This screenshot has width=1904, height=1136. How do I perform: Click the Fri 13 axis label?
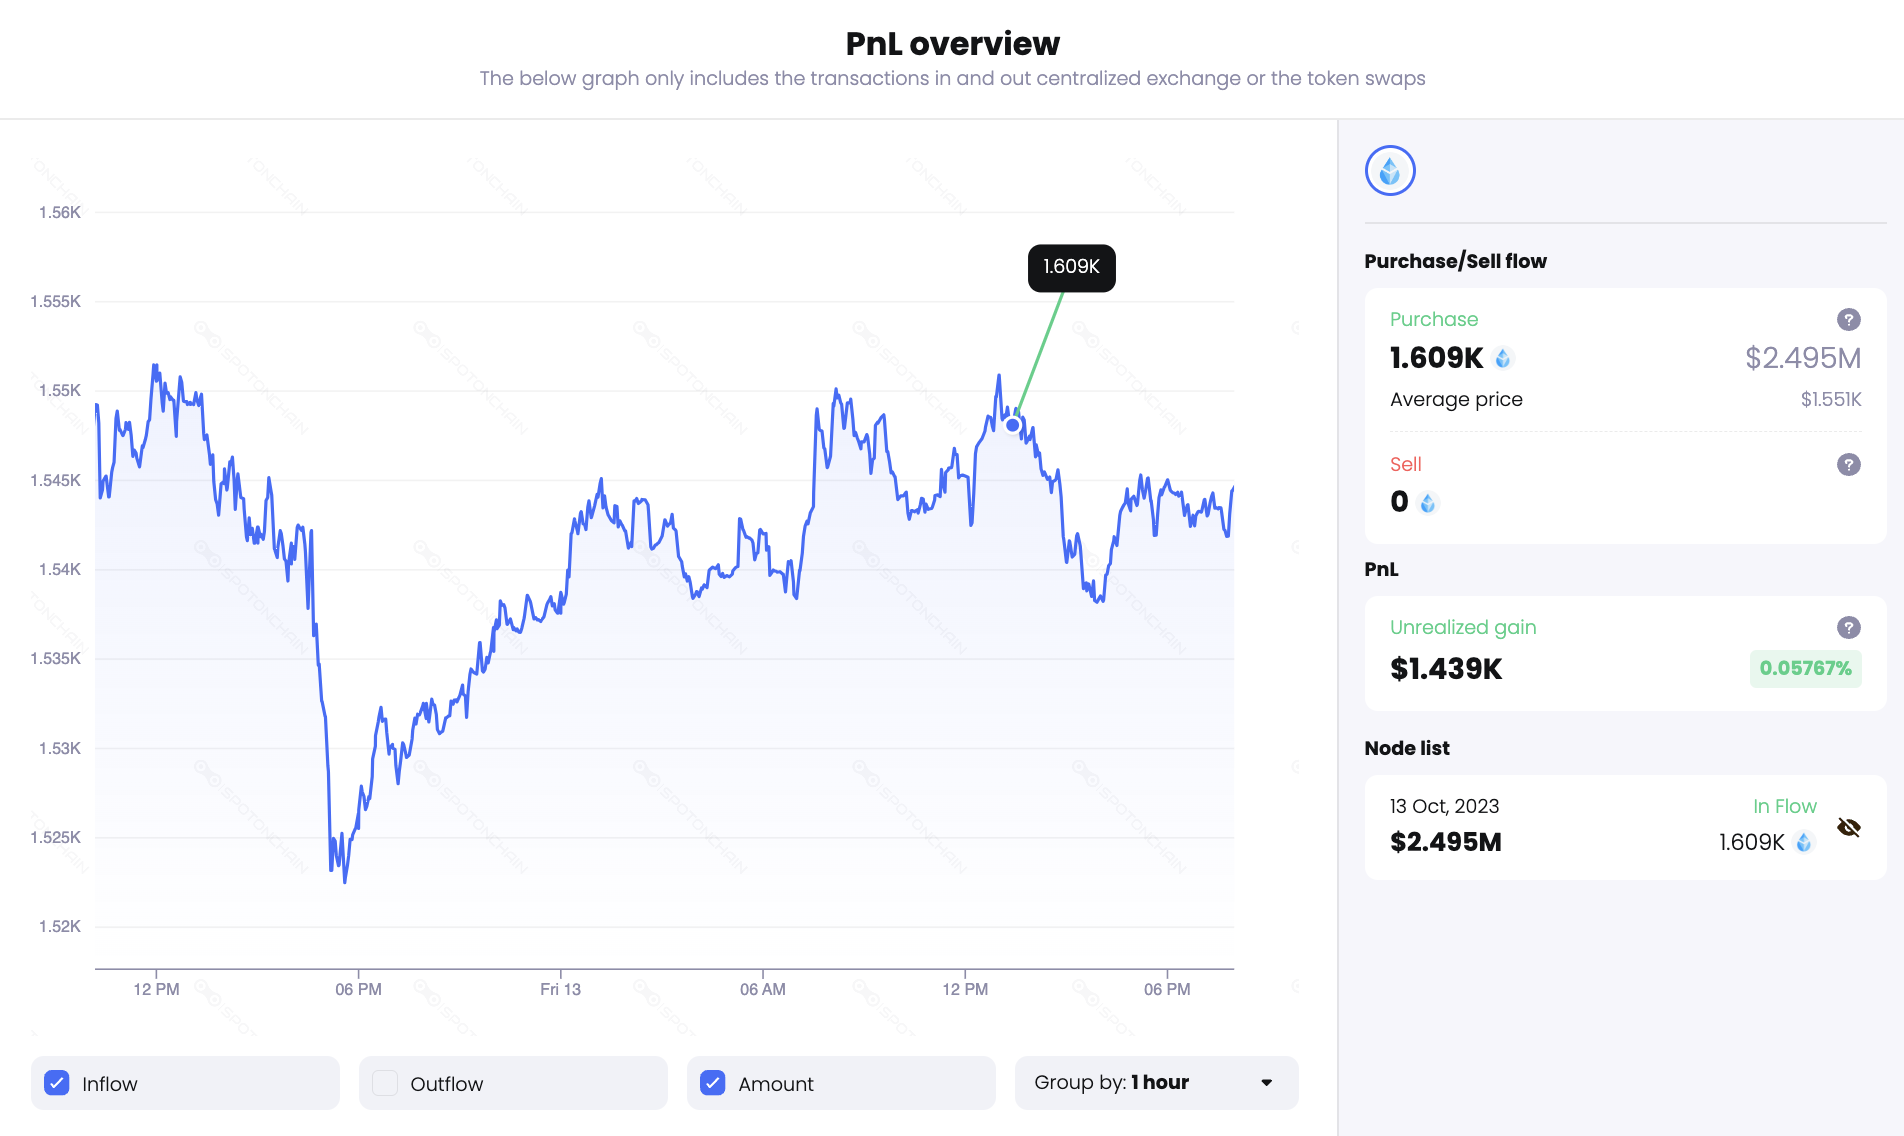[560, 989]
